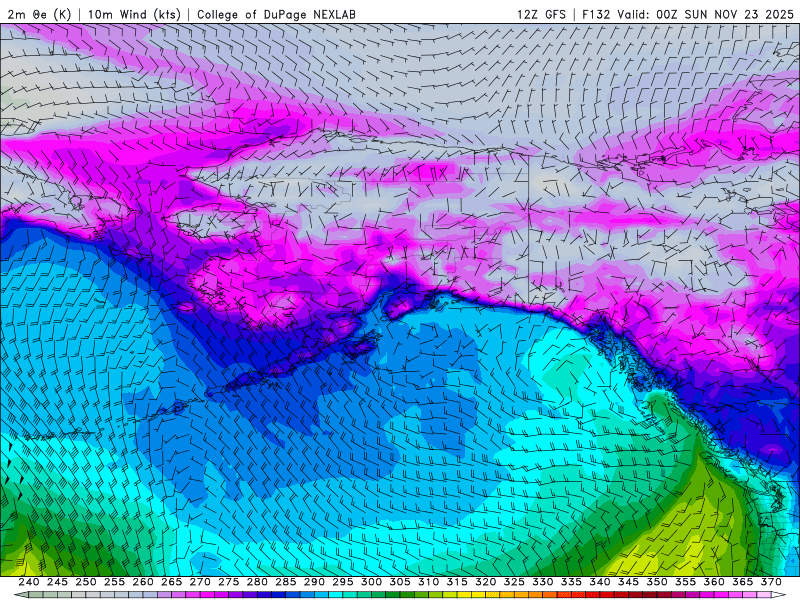
Task: Click the 290 value on the color scale
Action: click(x=314, y=582)
